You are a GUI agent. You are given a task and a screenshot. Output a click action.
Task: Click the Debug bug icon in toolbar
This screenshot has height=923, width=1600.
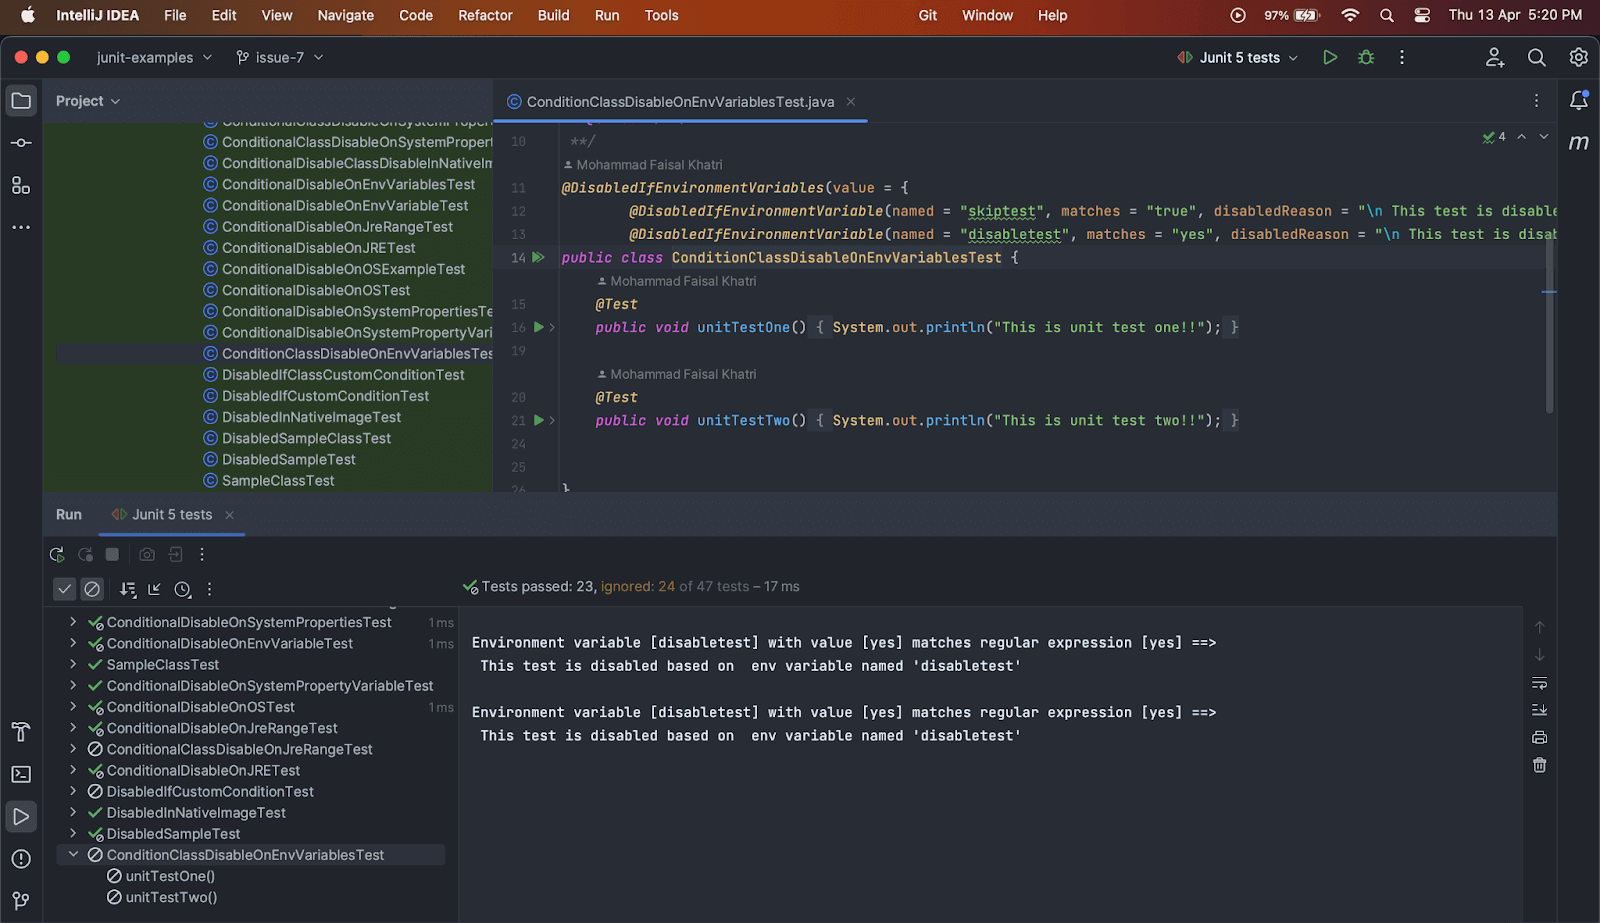point(1366,58)
